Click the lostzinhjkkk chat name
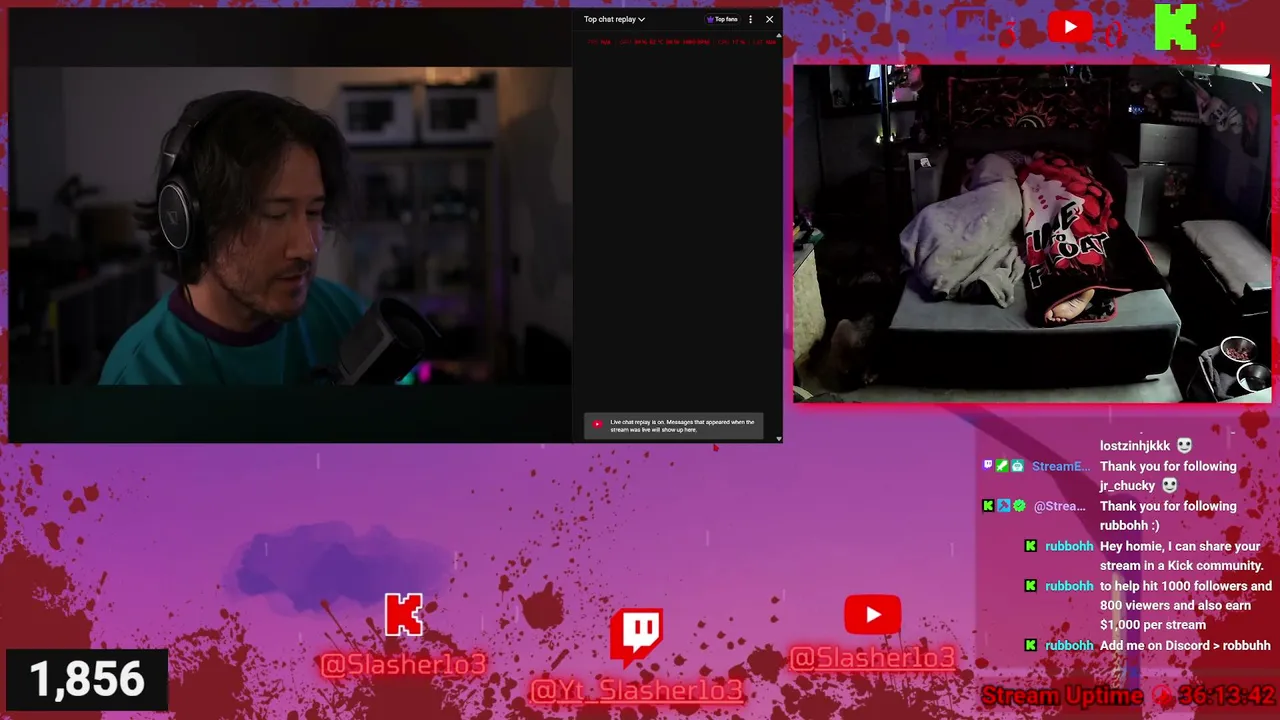This screenshot has height=720, width=1280. pyautogui.click(x=1135, y=446)
